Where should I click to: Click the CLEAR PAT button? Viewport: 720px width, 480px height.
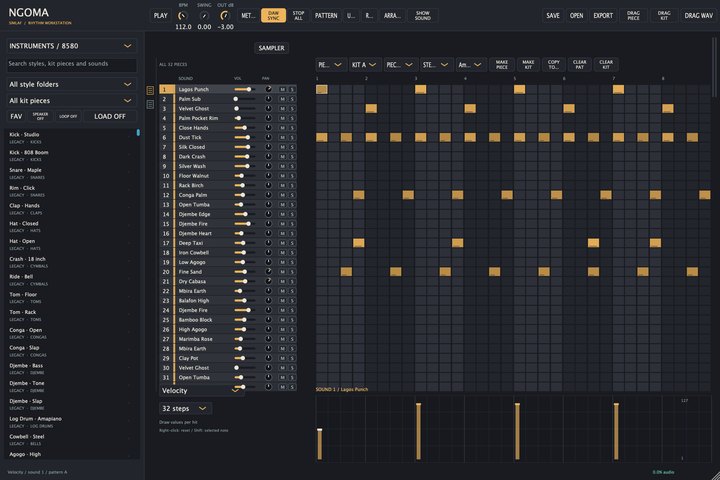(579, 65)
